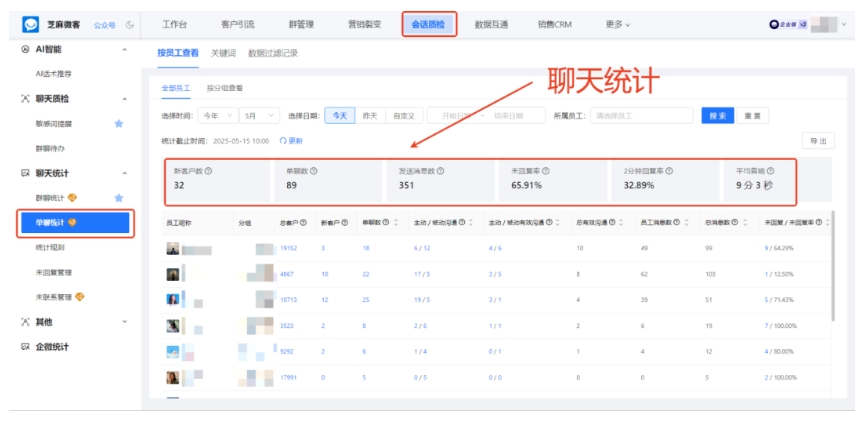The image size is (864, 422).
Task: Sort the table by 总消息数 column
Action: (x=746, y=223)
